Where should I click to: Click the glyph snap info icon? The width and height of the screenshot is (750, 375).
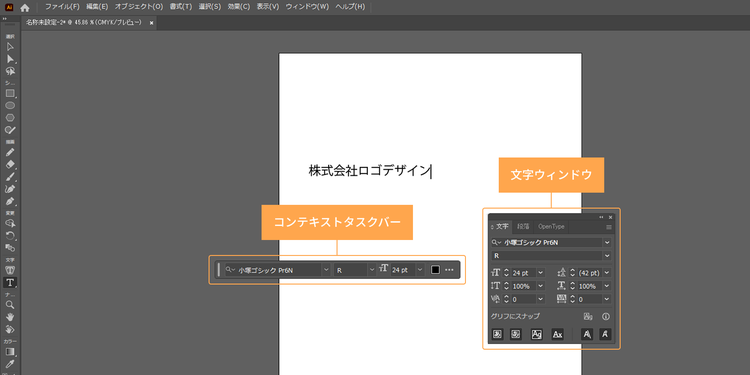[606, 317]
